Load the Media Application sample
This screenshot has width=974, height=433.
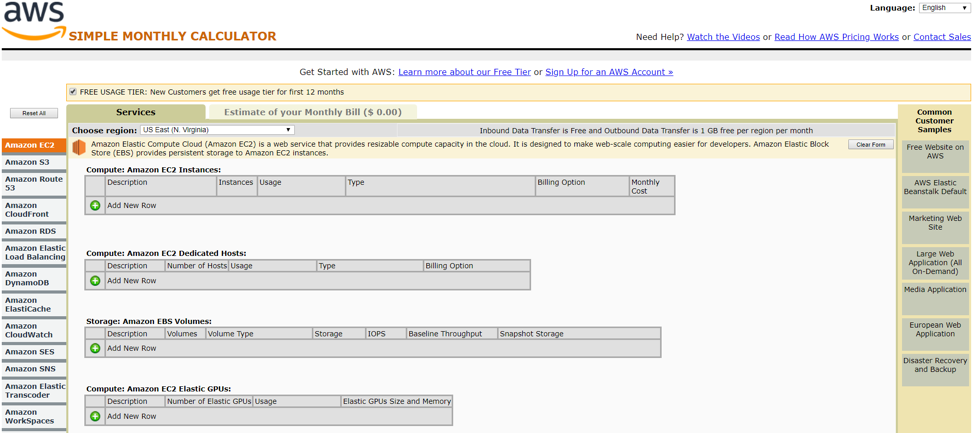pyautogui.click(x=935, y=299)
